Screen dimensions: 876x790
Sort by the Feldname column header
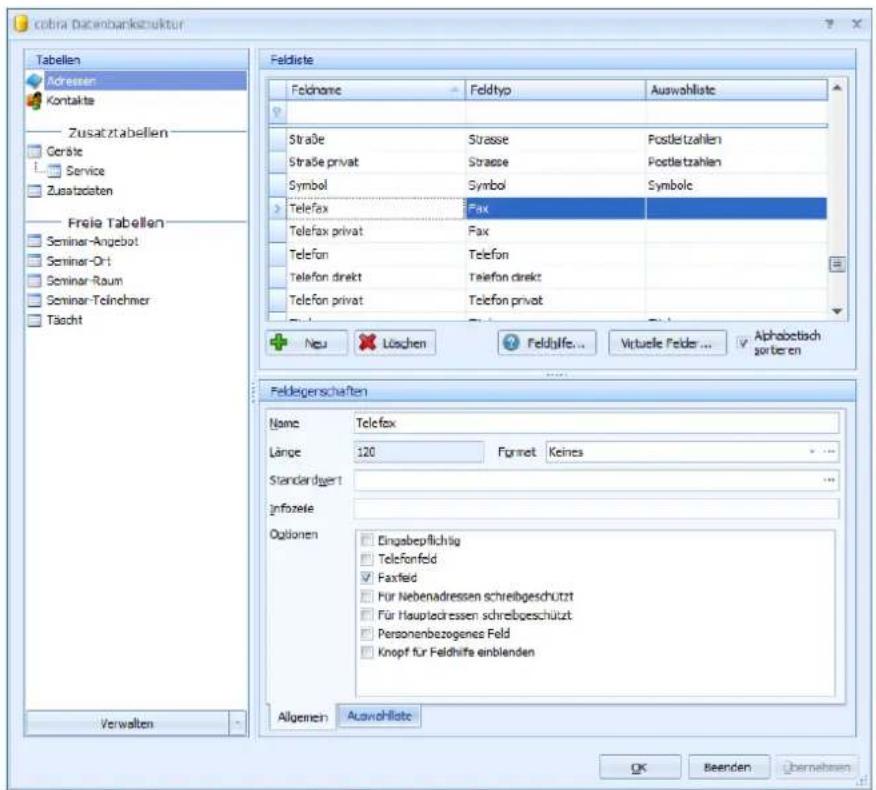tap(375, 90)
